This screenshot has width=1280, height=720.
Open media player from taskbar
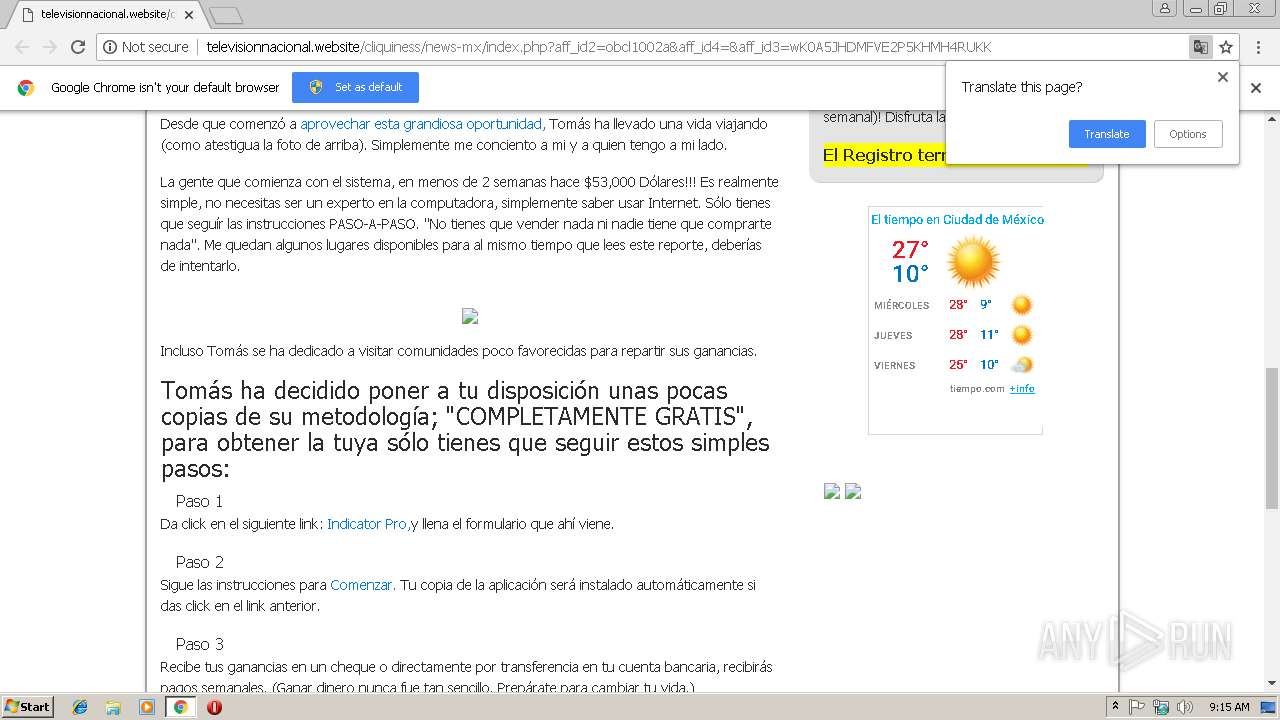pyautogui.click(x=147, y=707)
